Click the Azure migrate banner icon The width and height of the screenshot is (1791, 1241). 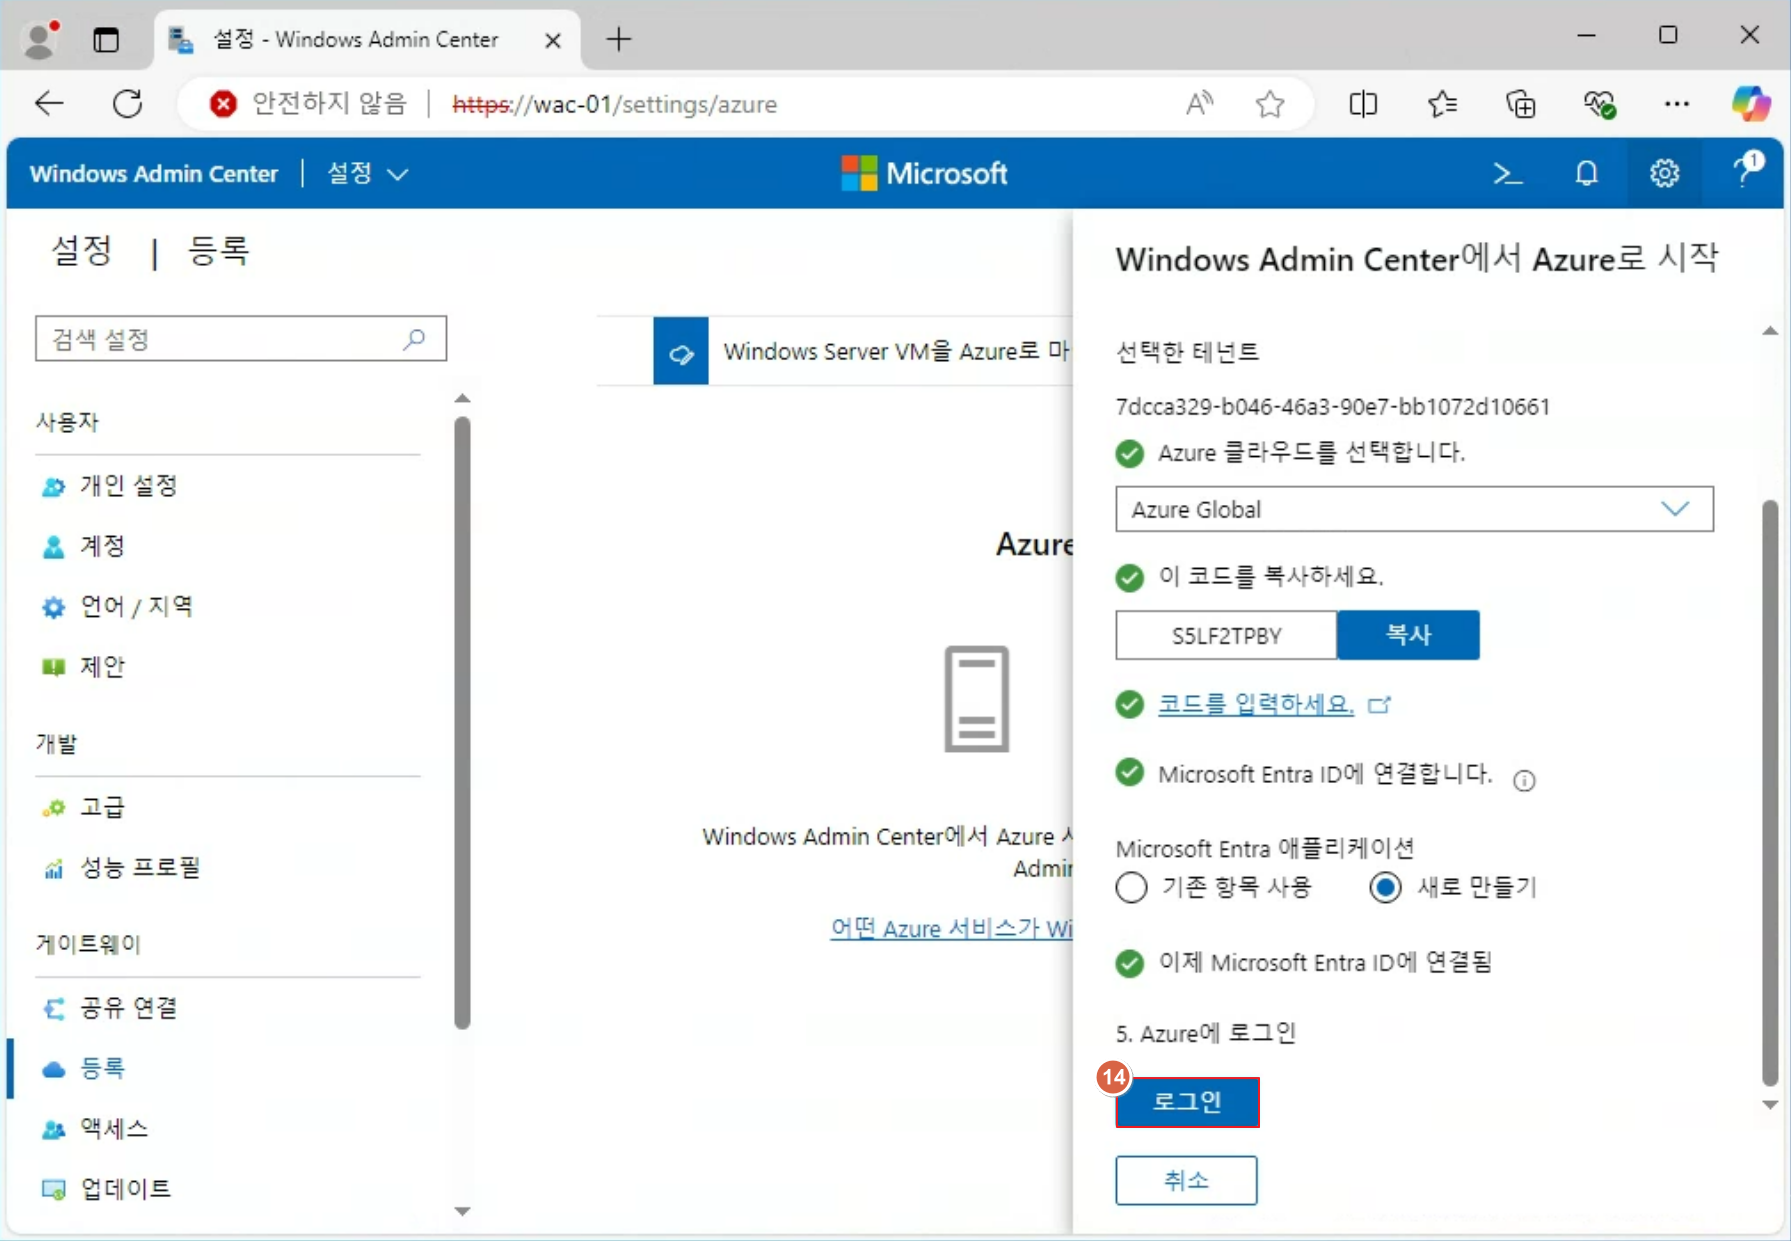tap(681, 351)
